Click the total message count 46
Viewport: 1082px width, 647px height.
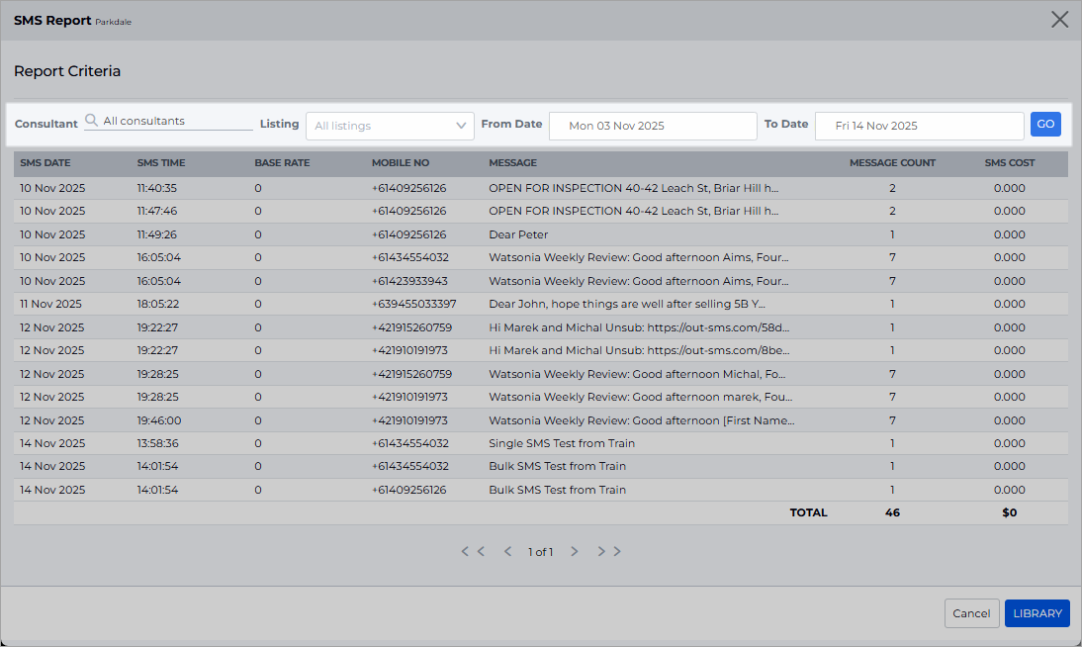[892, 512]
